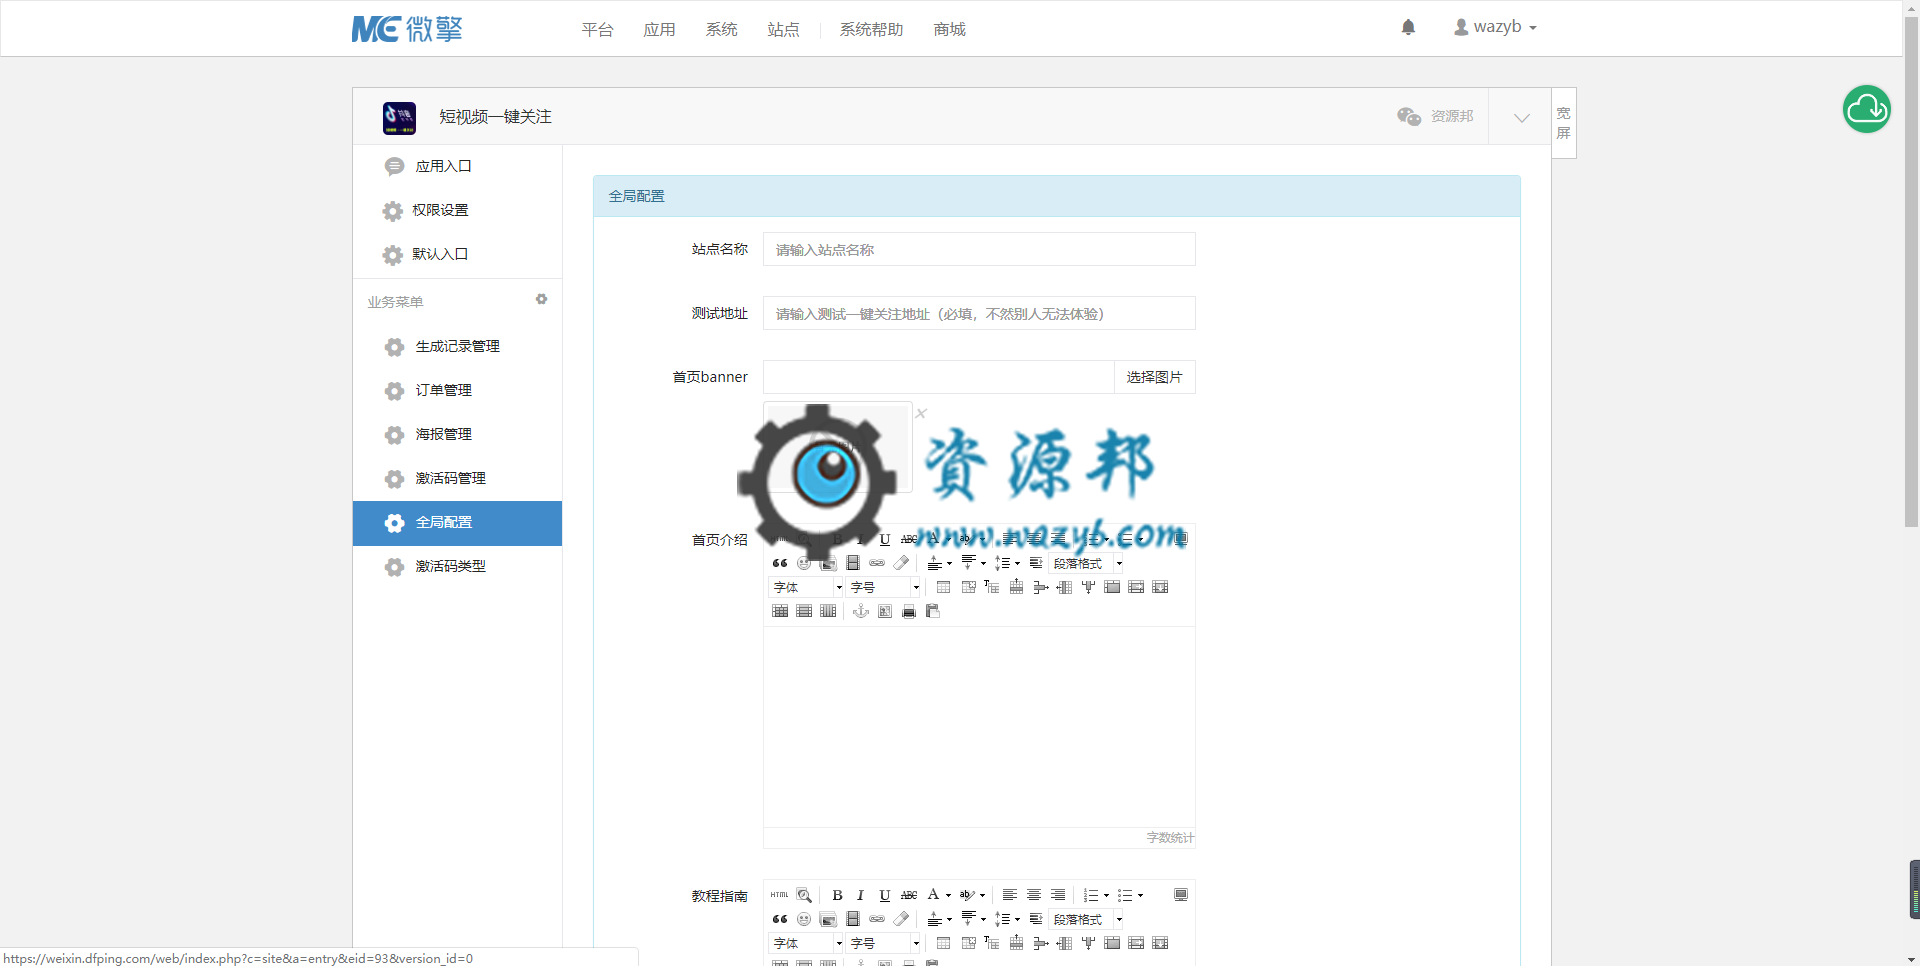Click the notification bell icon
Viewport: 1920px width, 966px height.
coord(1408,28)
